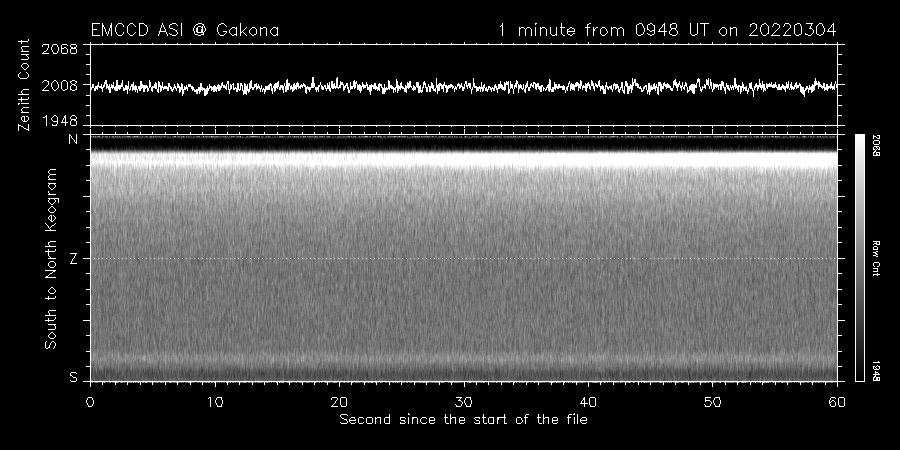900x450 pixels.
Task: Click the 0 second tick label
Action: coord(90,402)
